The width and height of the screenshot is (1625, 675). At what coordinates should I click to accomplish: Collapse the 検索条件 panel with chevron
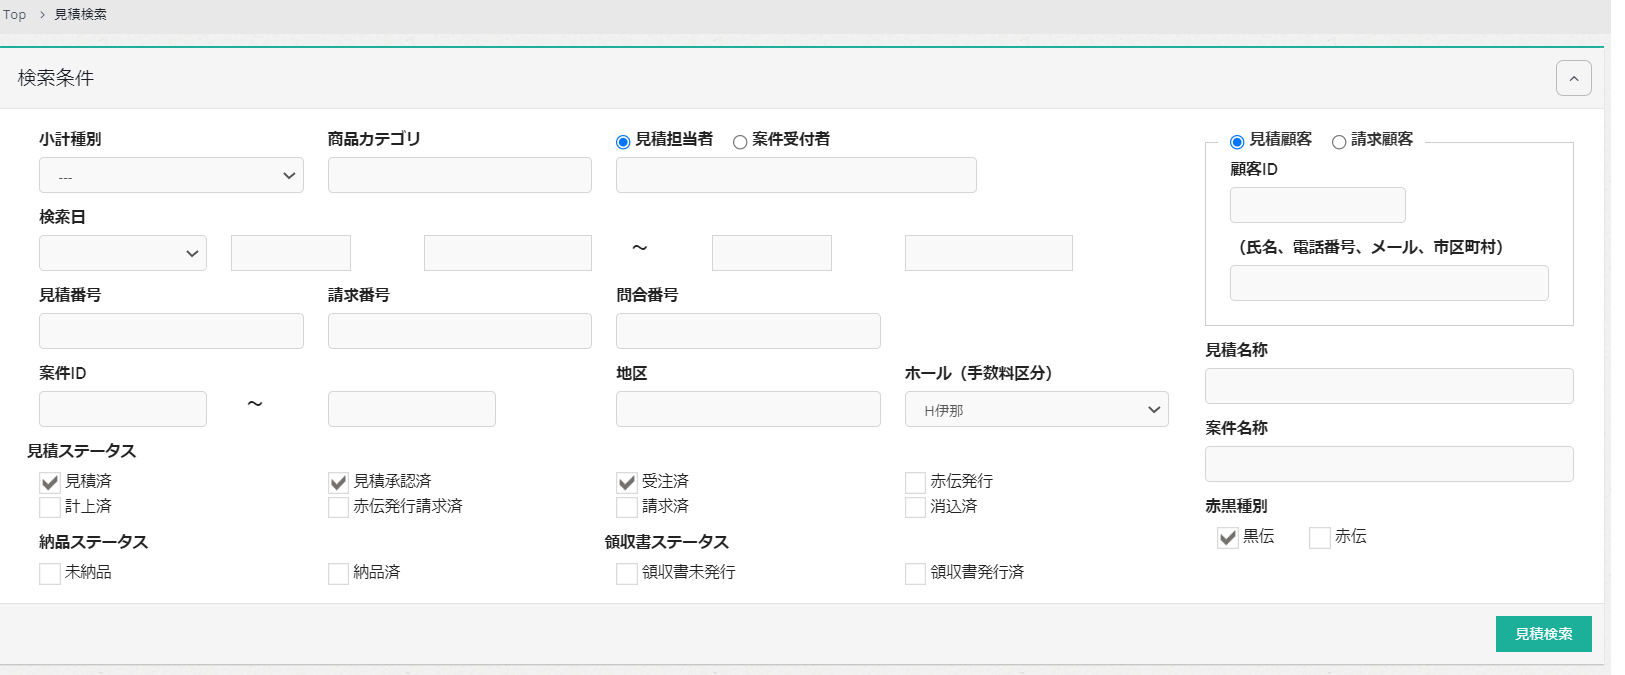pyautogui.click(x=1573, y=78)
